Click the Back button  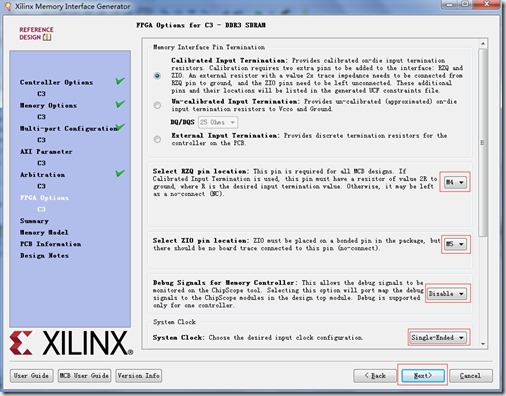click(x=375, y=376)
